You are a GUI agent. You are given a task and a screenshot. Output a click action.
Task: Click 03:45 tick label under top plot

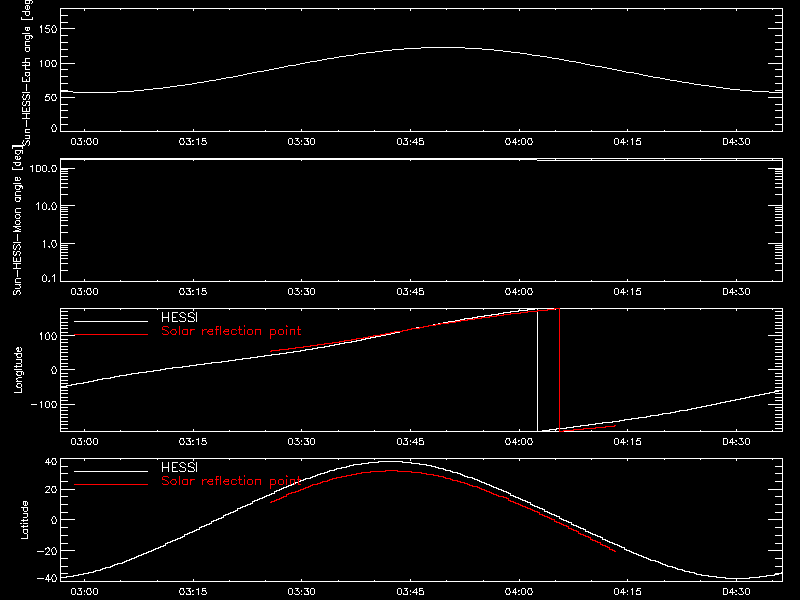coord(410,141)
